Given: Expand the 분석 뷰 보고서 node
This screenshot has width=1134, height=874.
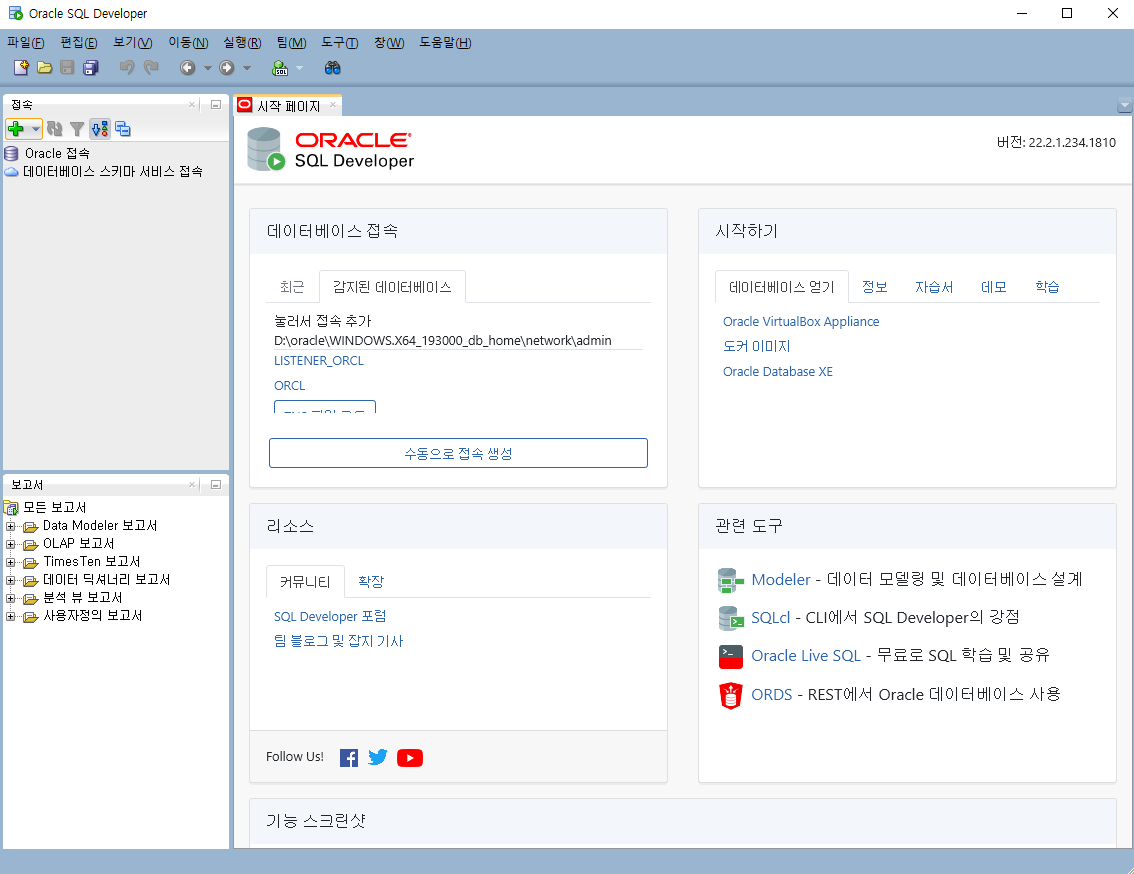Looking at the screenshot, I should coord(10,598).
